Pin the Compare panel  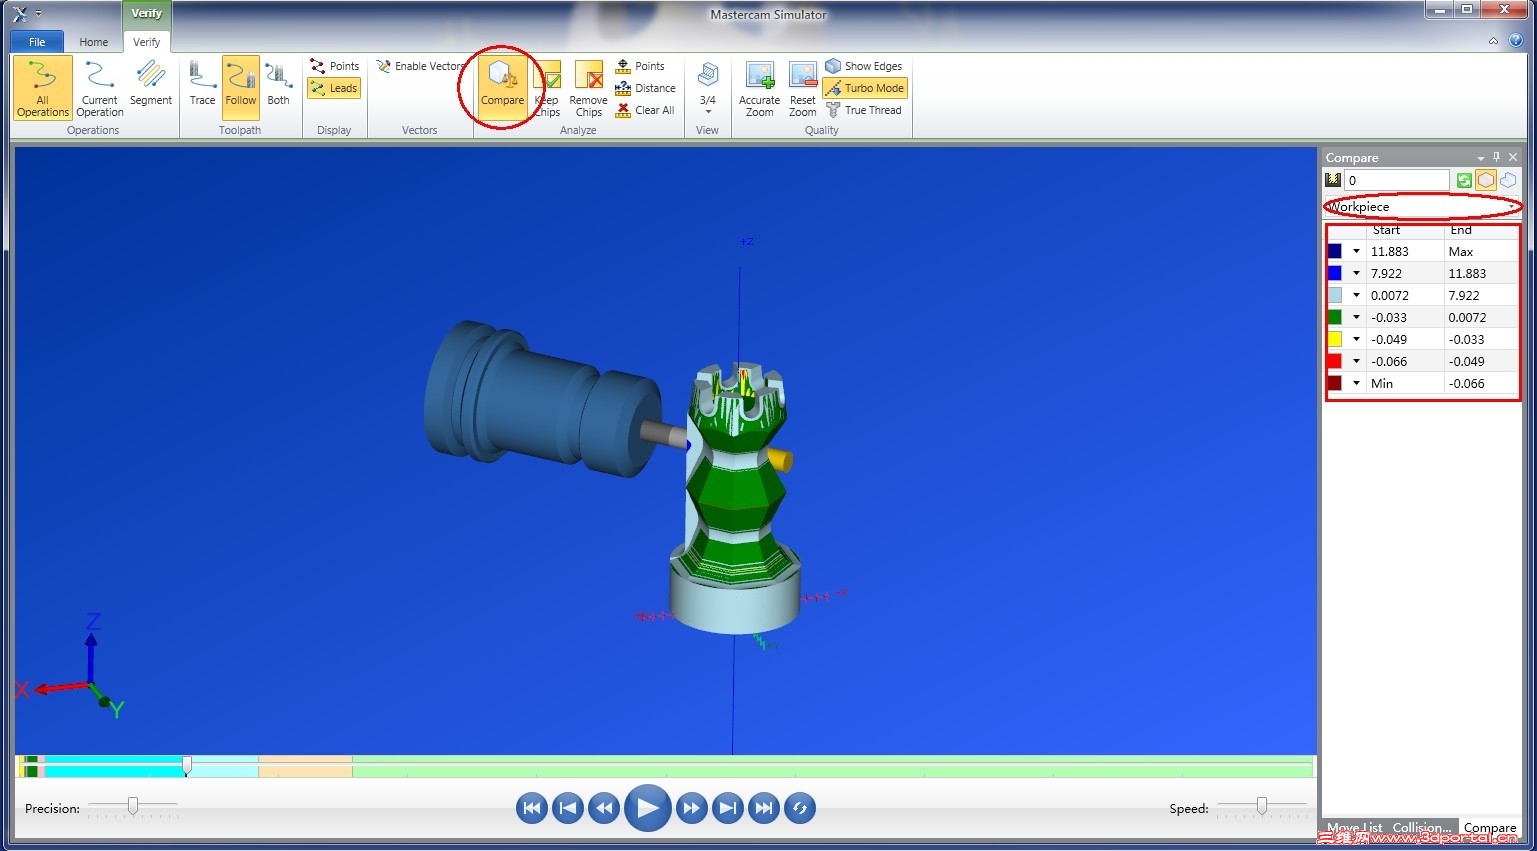click(1497, 157)
